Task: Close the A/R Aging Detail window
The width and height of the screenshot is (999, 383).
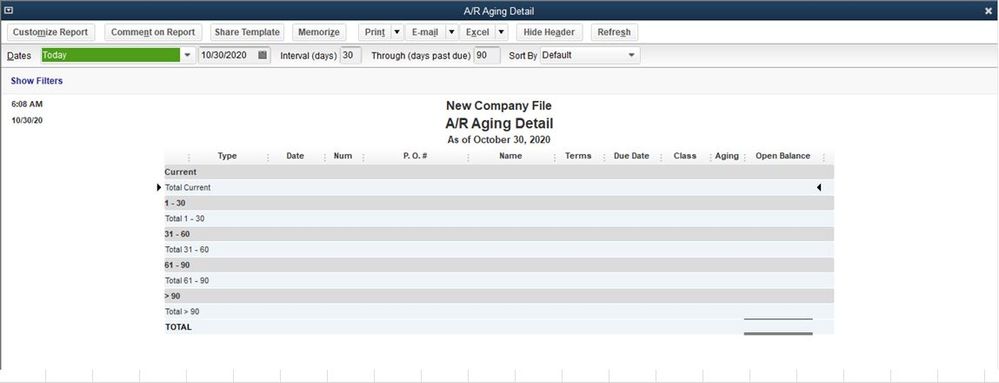Action: (x=988, y=11)
